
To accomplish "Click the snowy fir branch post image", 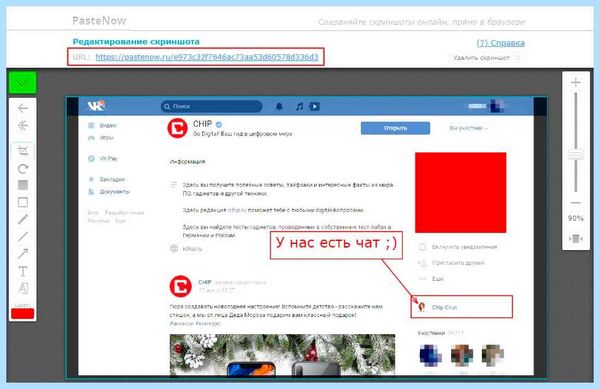I will 282,355.
